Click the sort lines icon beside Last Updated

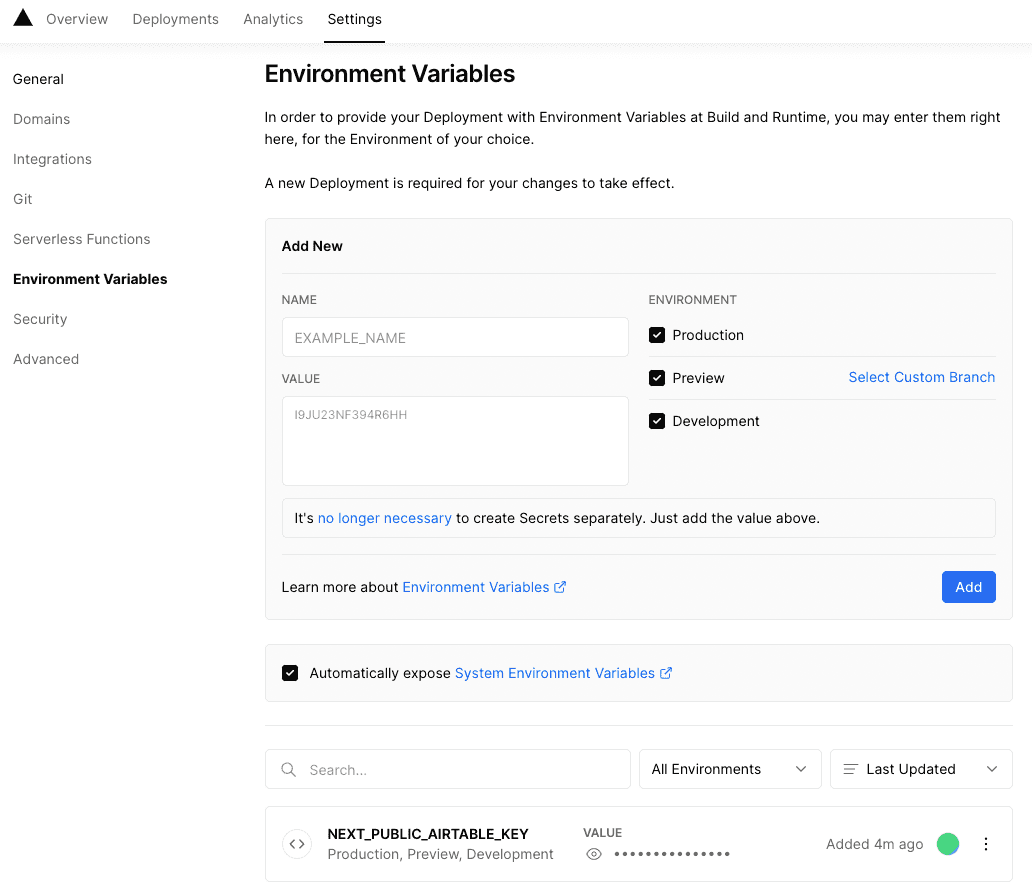pyautogui.click(x=851, y=769)
